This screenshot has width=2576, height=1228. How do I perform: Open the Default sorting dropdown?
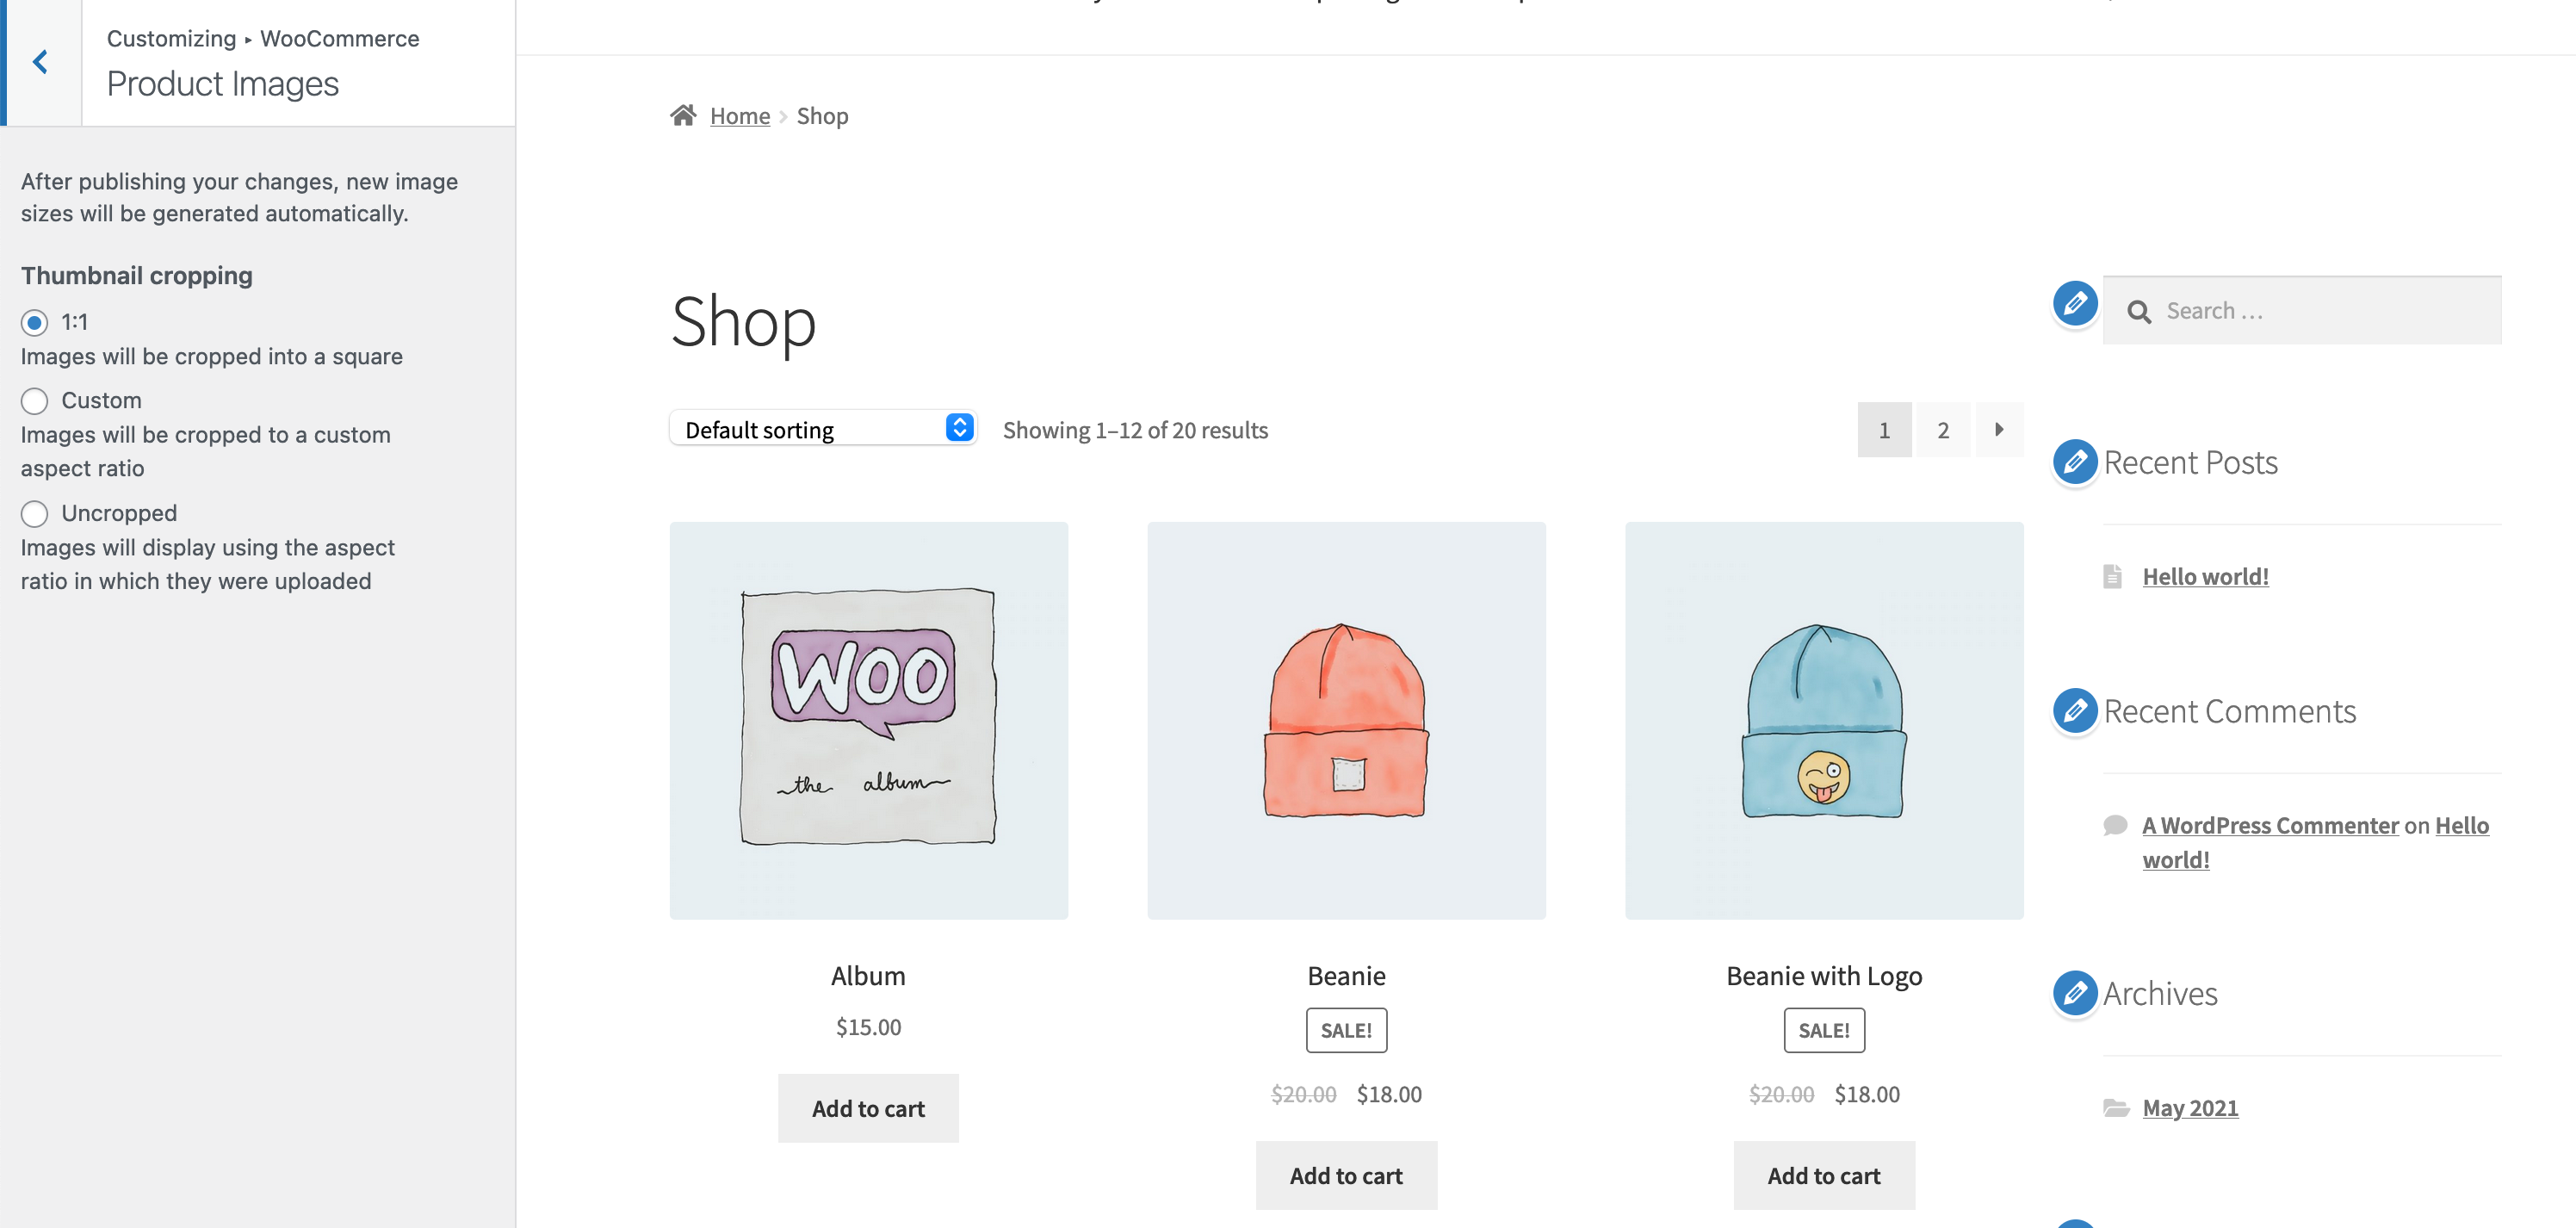823,428
